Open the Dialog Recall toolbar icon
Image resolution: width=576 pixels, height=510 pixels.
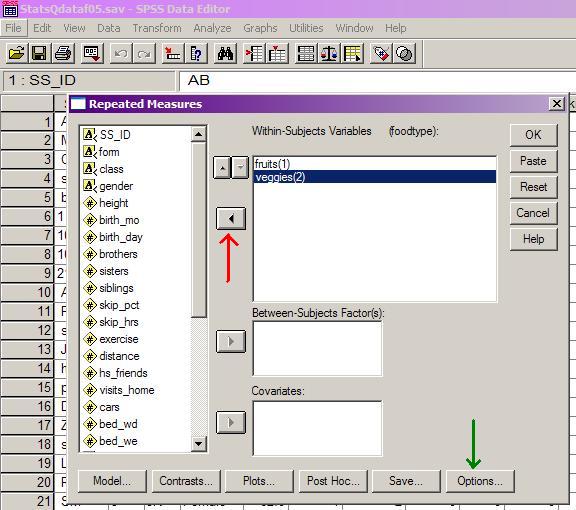tap(92, 54)
